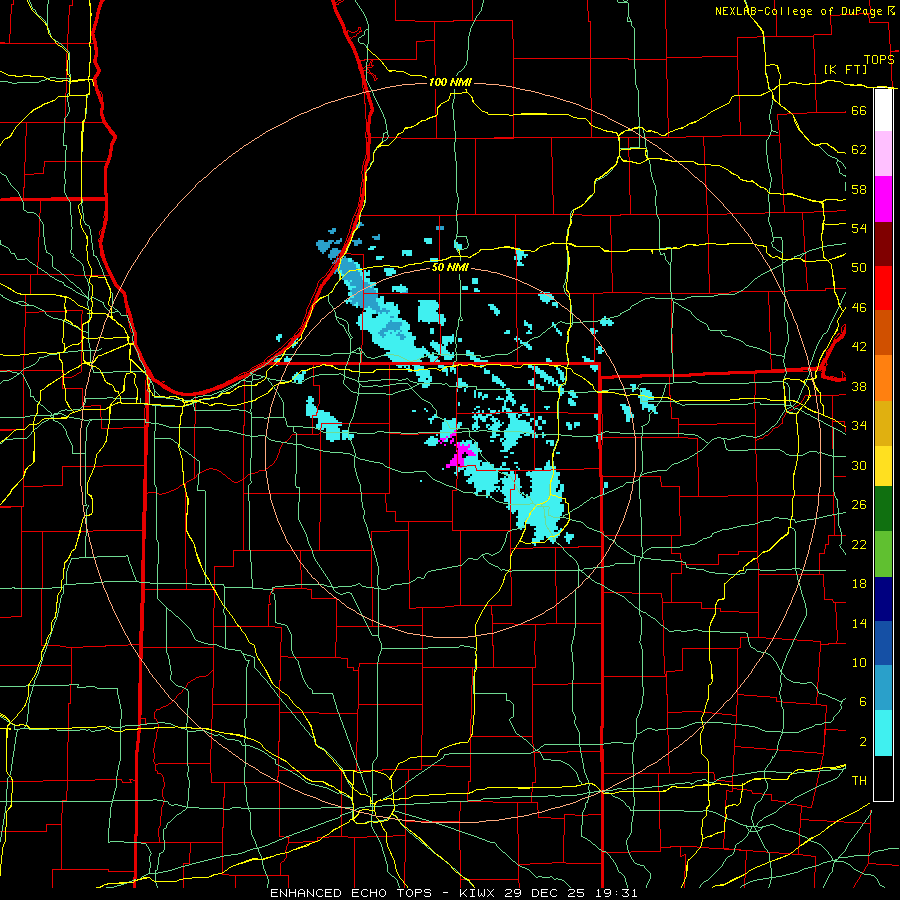Select the bright red legend swatch
The width and height of the screenshot is (900, 900).
[x=883, y=288]
